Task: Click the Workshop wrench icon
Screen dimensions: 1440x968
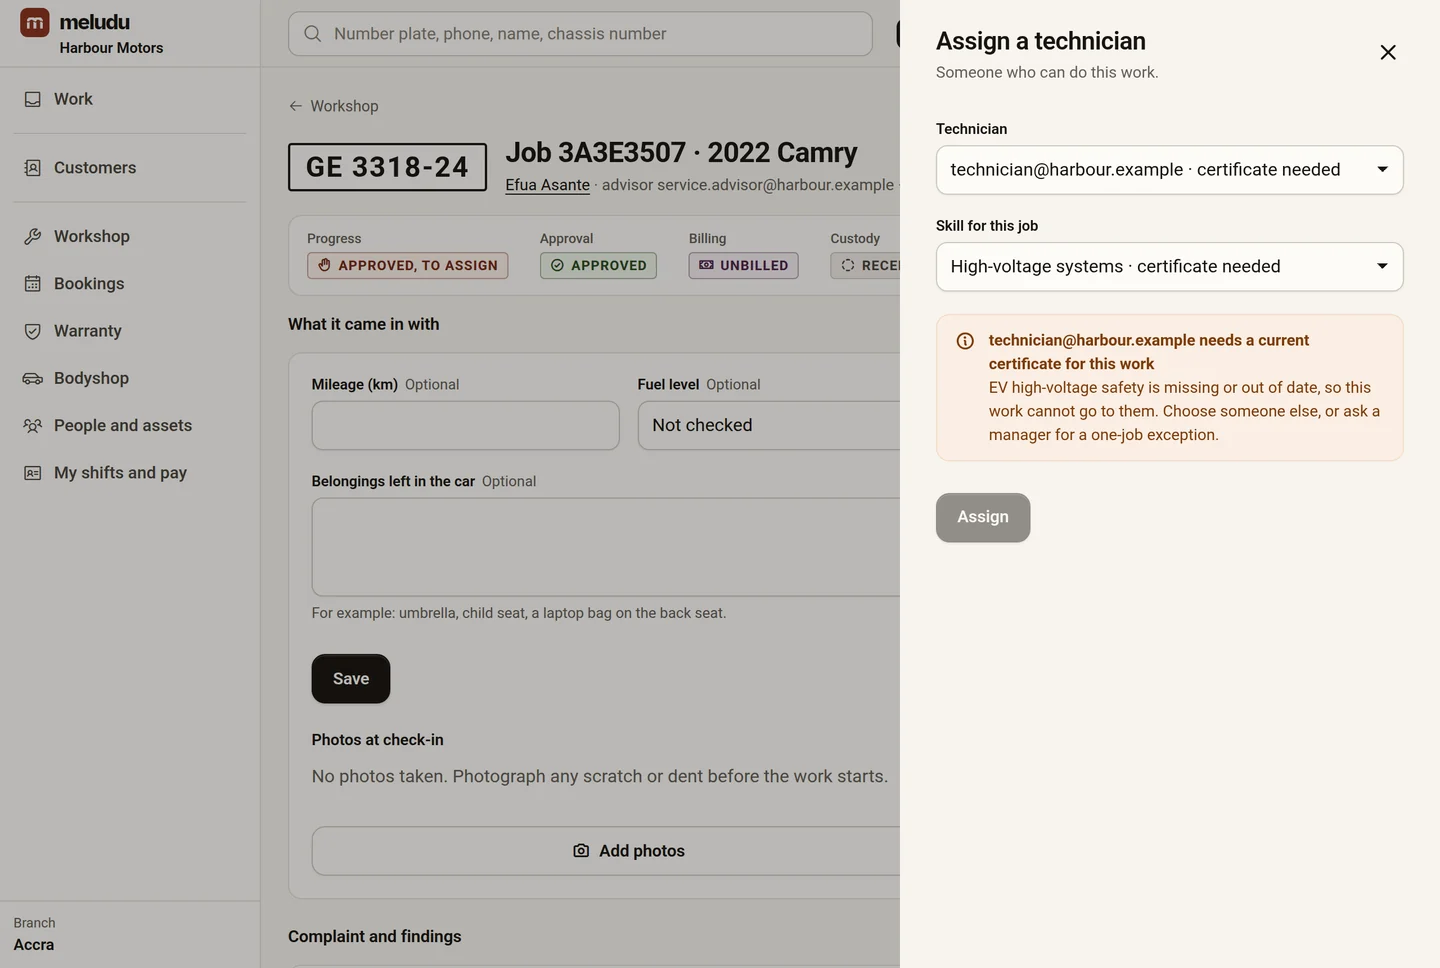Action: point(33,237)
